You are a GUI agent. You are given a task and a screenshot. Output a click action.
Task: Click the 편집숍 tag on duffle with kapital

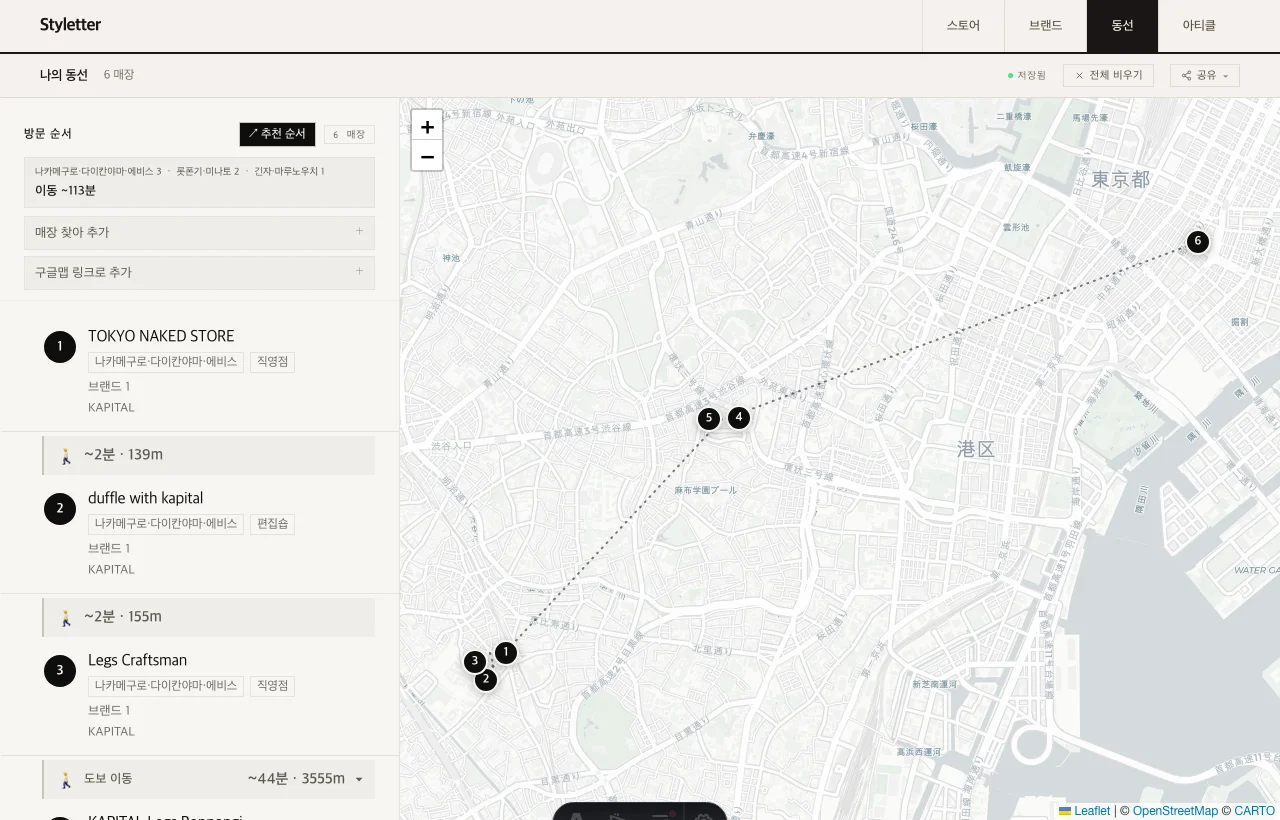[x=272, y=524]
